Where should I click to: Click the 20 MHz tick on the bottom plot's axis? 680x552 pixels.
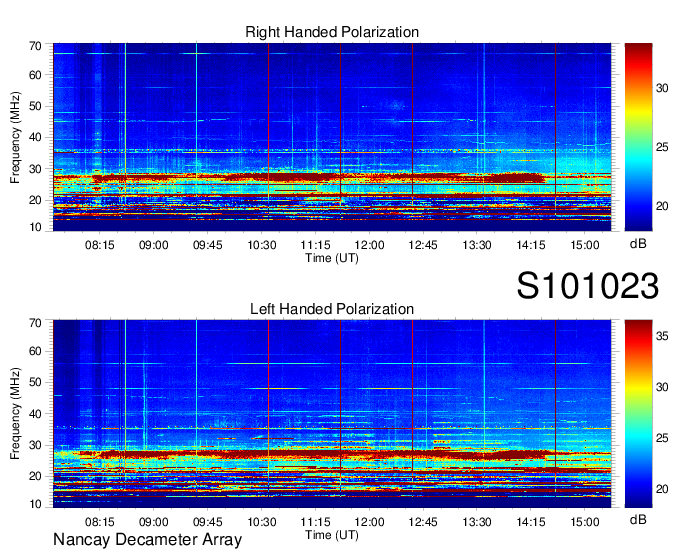click(35, 477)
